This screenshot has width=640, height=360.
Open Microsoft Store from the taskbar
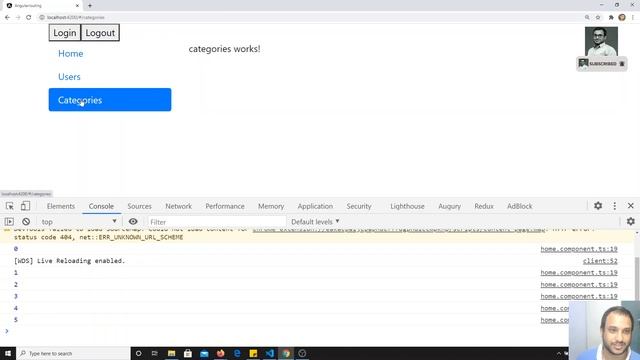click(188, 353)
